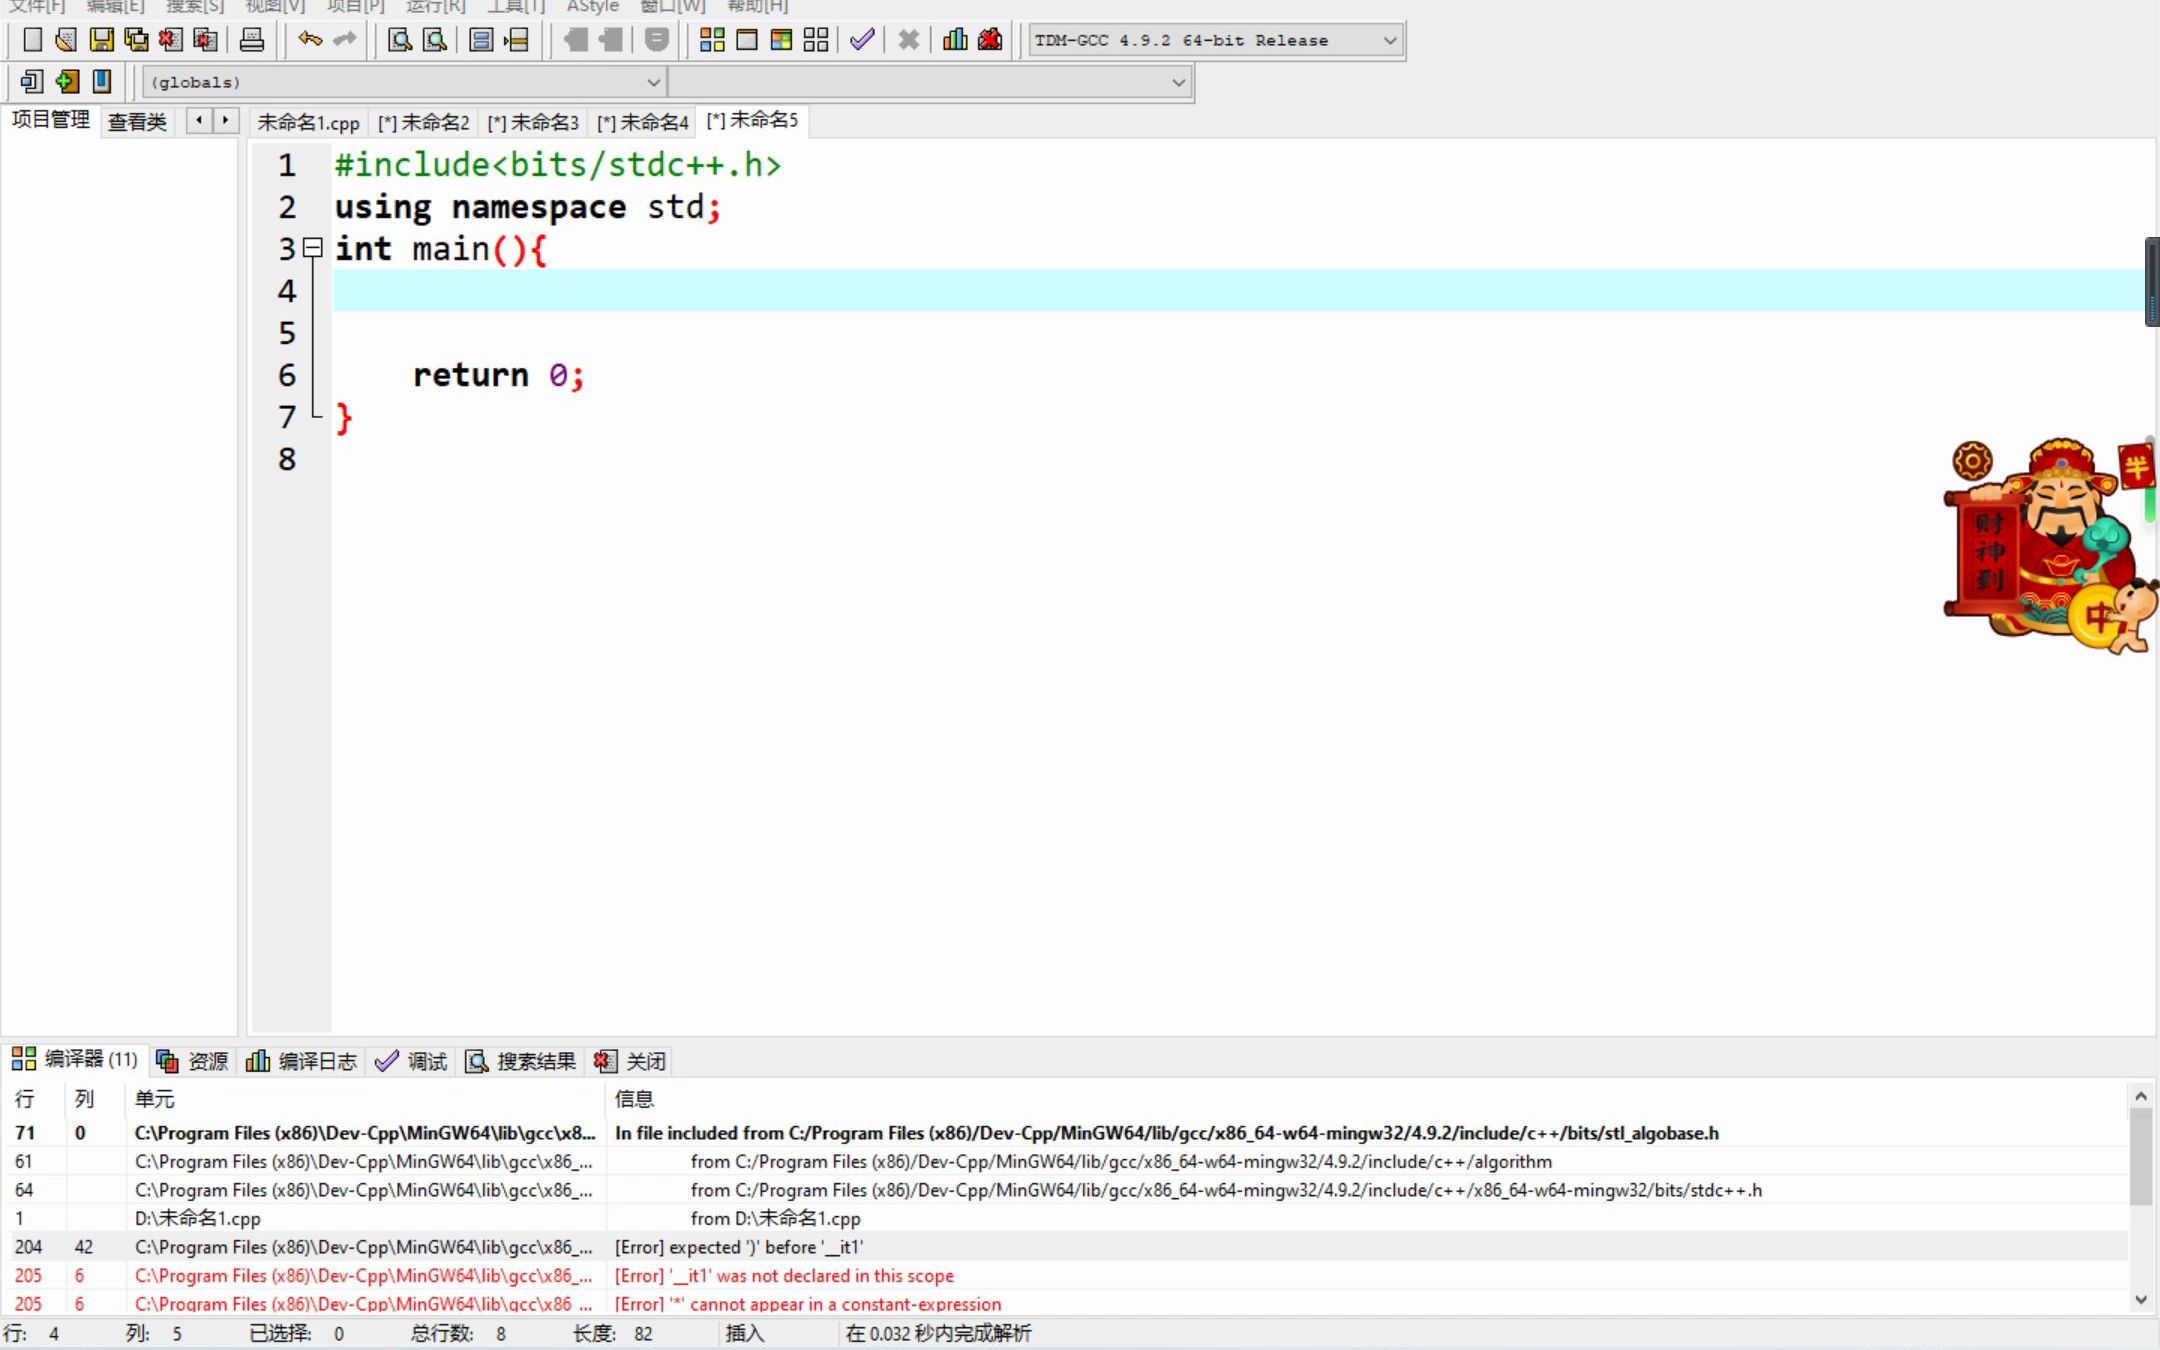This screenshot has width=2160, height=1350.
Task: Close the compiler output panel via 关闭
Action: (x=645, y=1061)
